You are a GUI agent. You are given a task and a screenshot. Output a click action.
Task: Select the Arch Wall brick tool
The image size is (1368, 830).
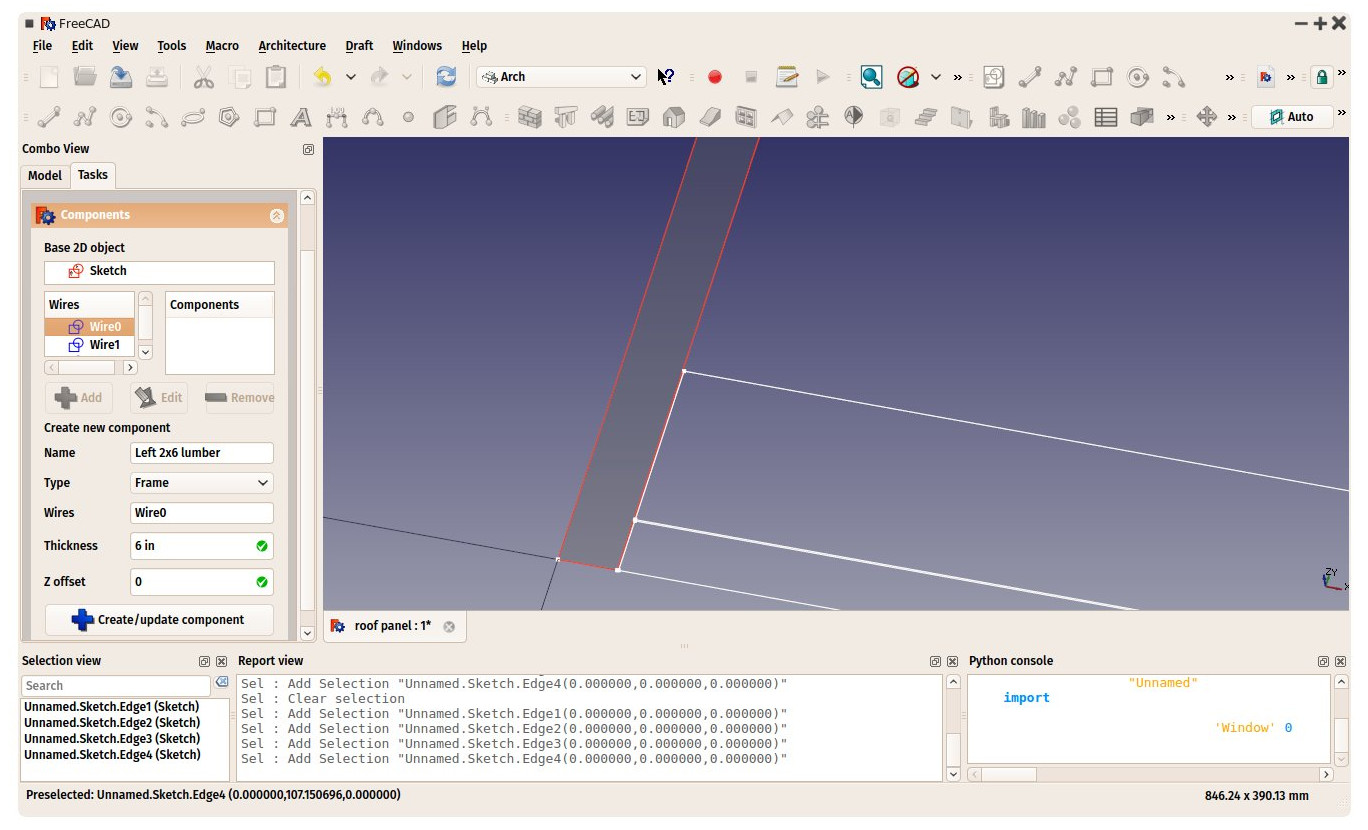click(530, 117)
